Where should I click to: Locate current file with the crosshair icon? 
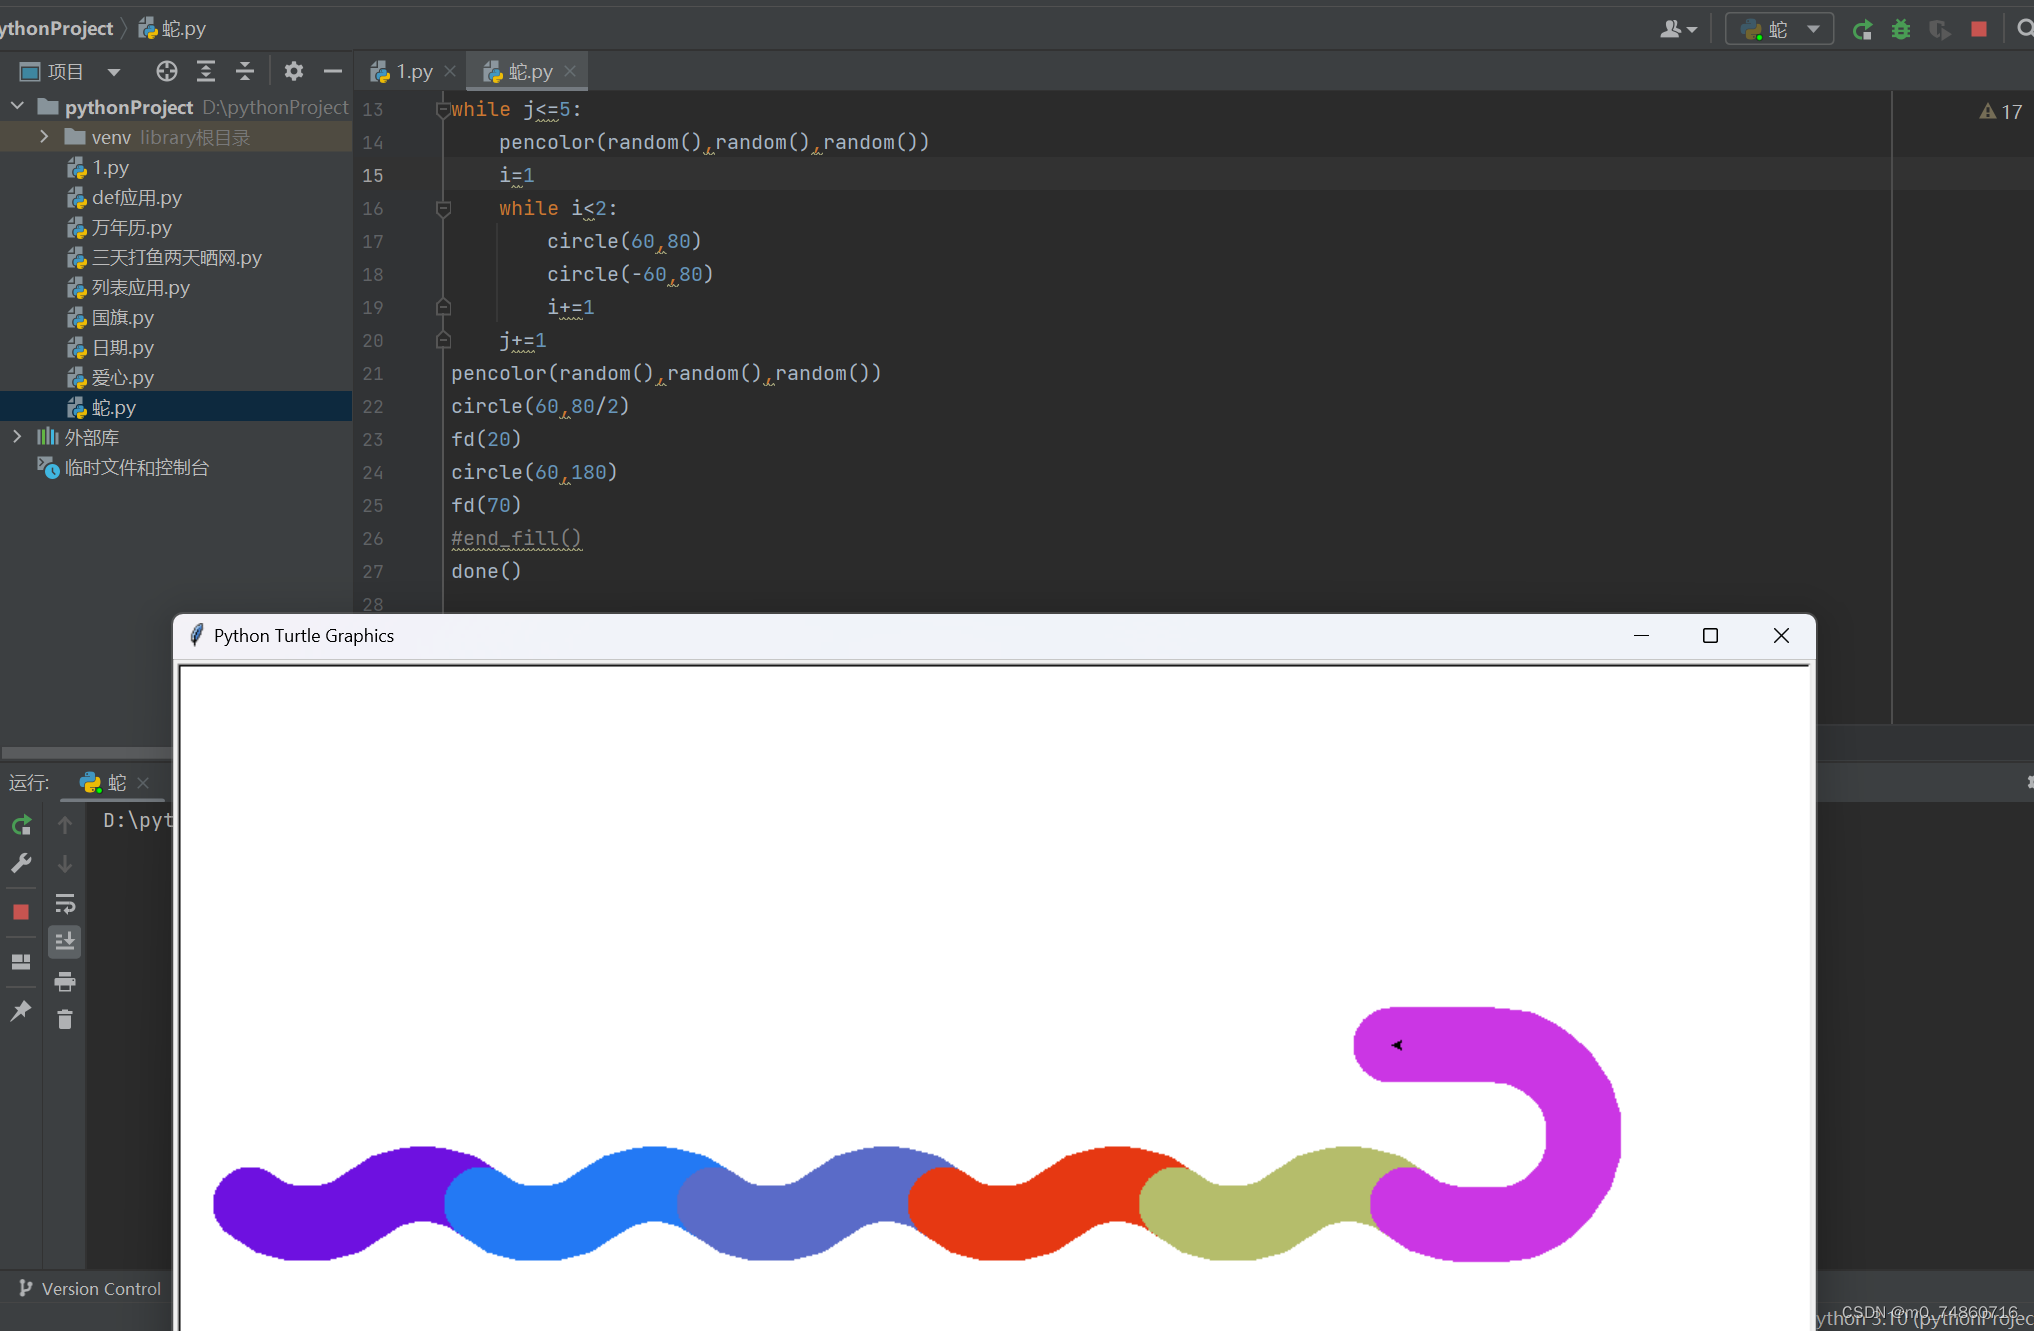166,70
